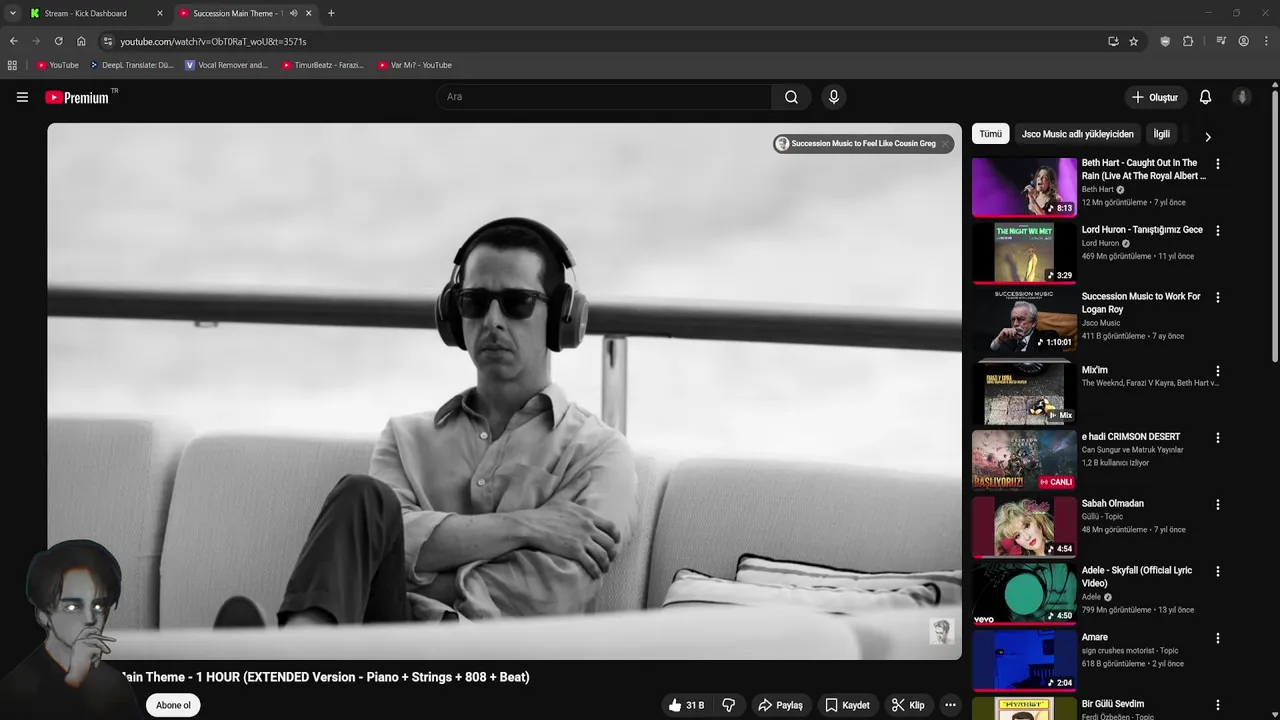Close the Kick Dashboard tab
This screenshot has width=1280, height=720.
159,13
